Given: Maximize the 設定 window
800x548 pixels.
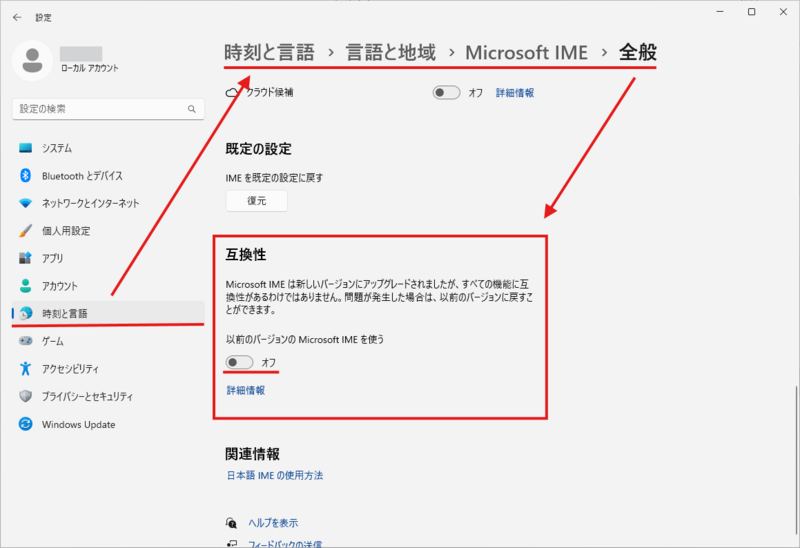Looking at the screenshot, I should pyautogui.click(x=752, y=11).
